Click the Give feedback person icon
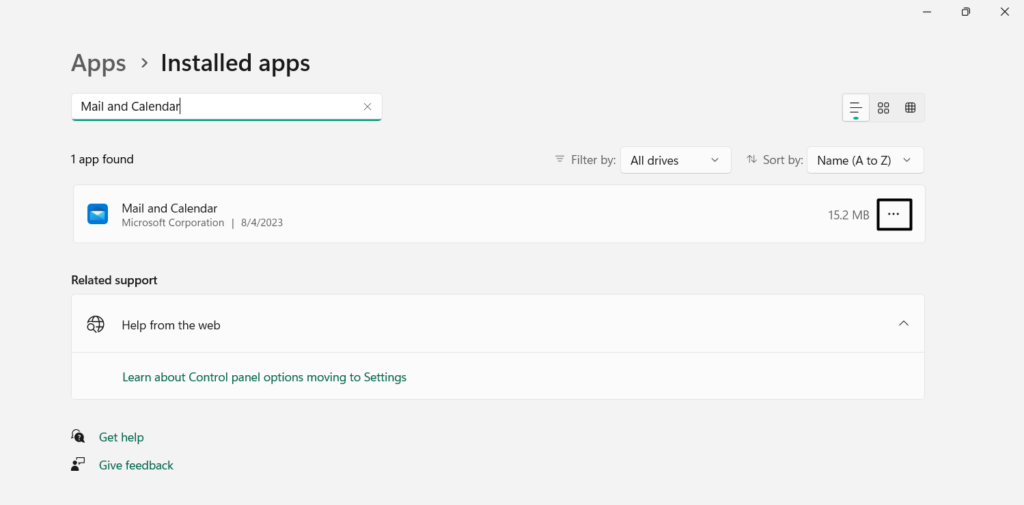Viewport: 1024px width, 505px height. coord(78,465)
